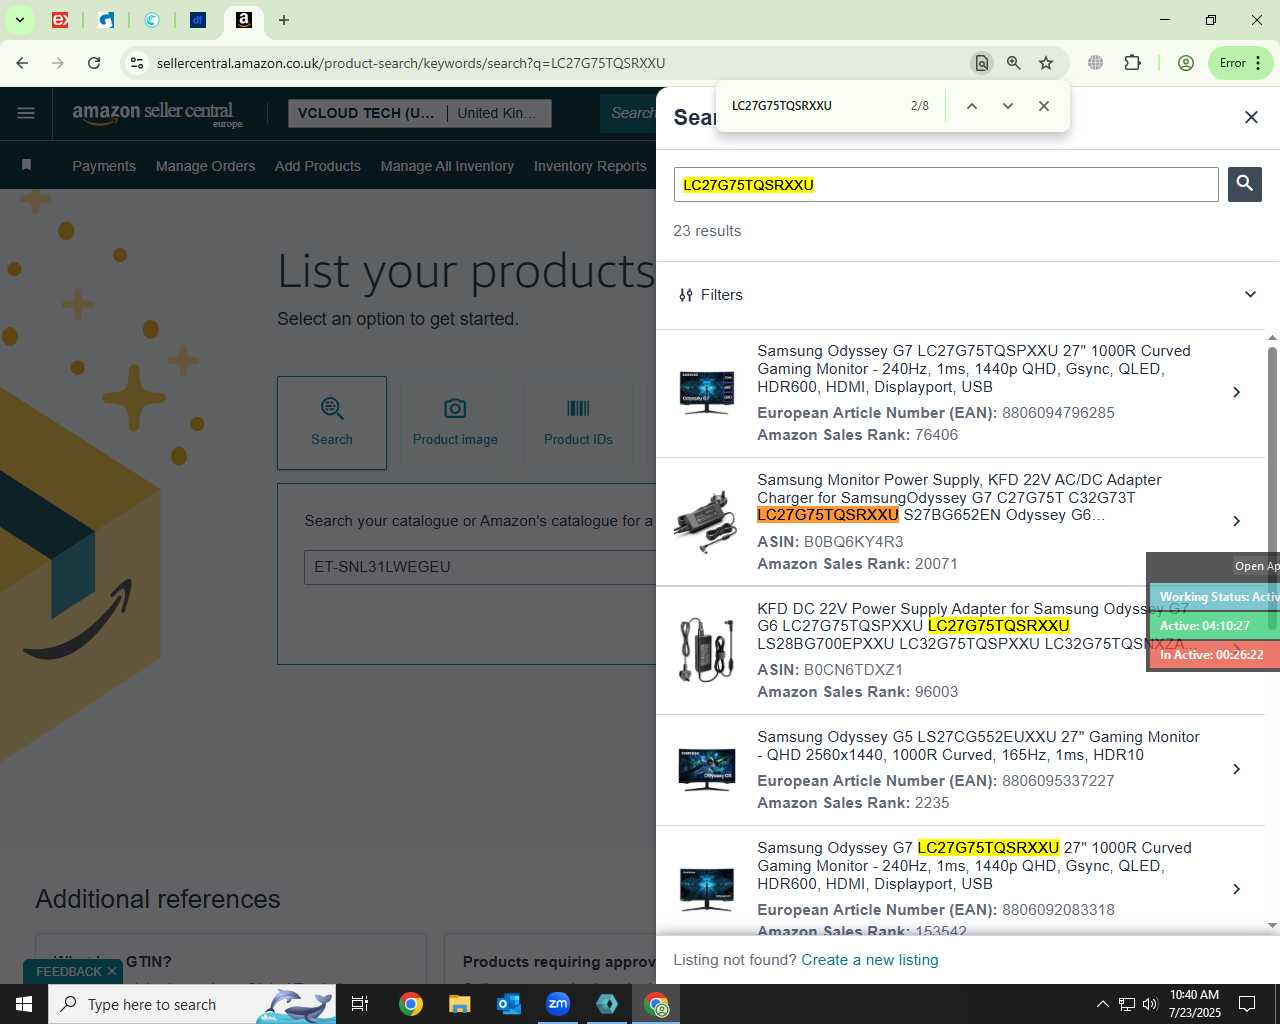Click browser back arrow
The width and height of the screenshot is (1280, 1024).
[x=22, y=63]
